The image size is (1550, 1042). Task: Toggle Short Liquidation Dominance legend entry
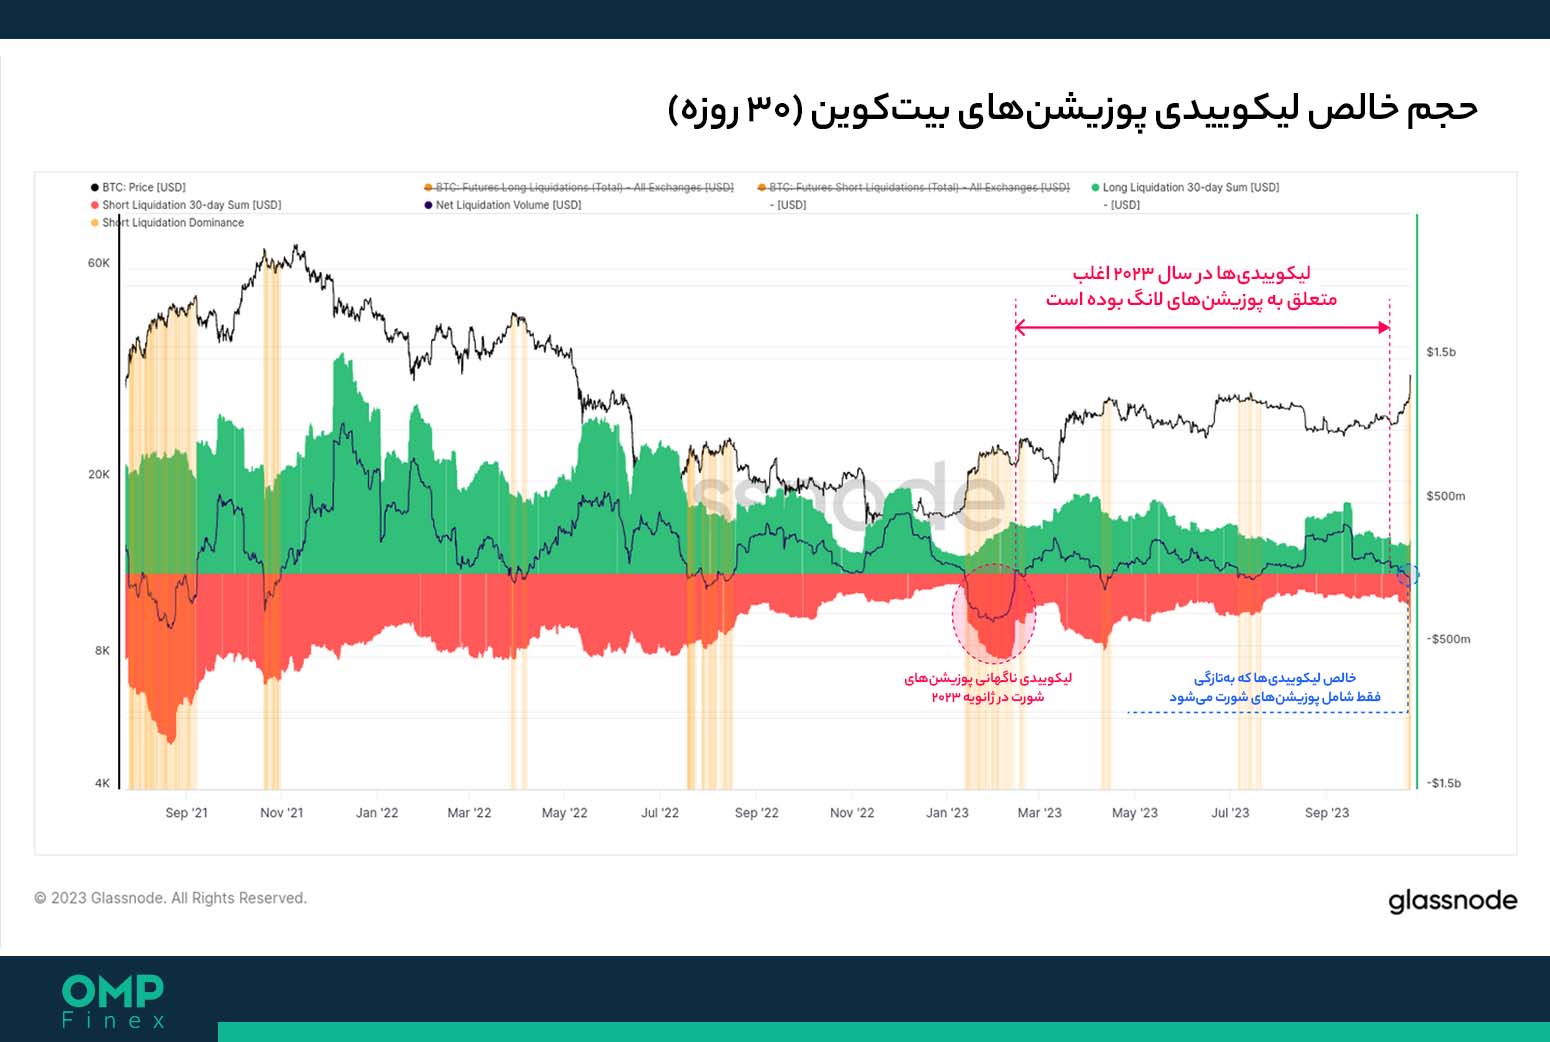[x=167, y=223]
